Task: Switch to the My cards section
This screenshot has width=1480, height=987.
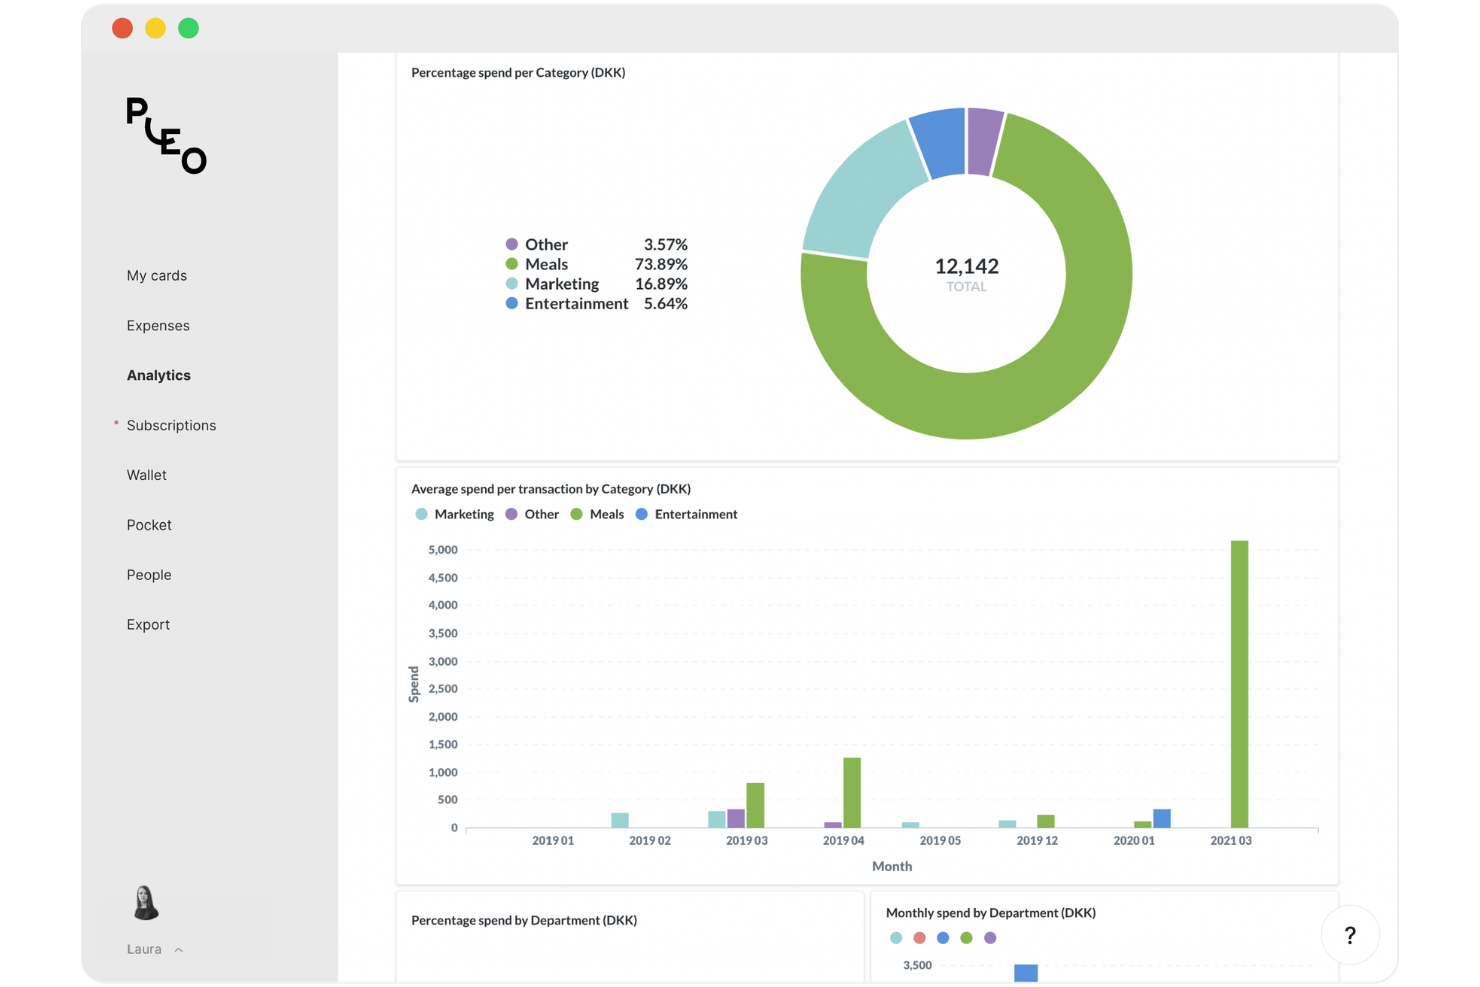Action: pos(156,275)
